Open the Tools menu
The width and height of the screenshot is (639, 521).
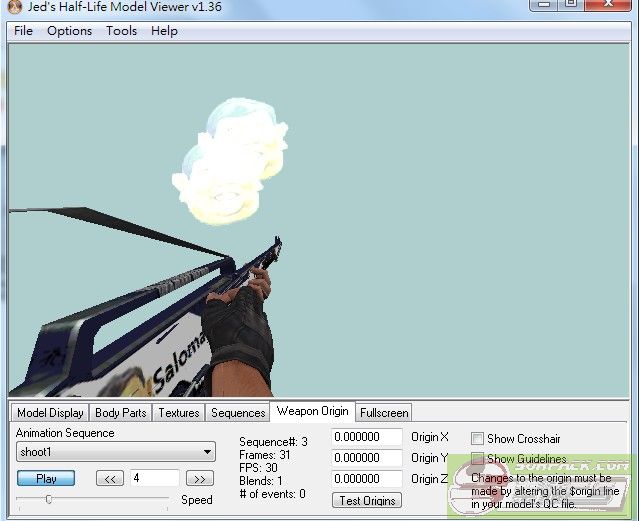(x=121, y=30)
